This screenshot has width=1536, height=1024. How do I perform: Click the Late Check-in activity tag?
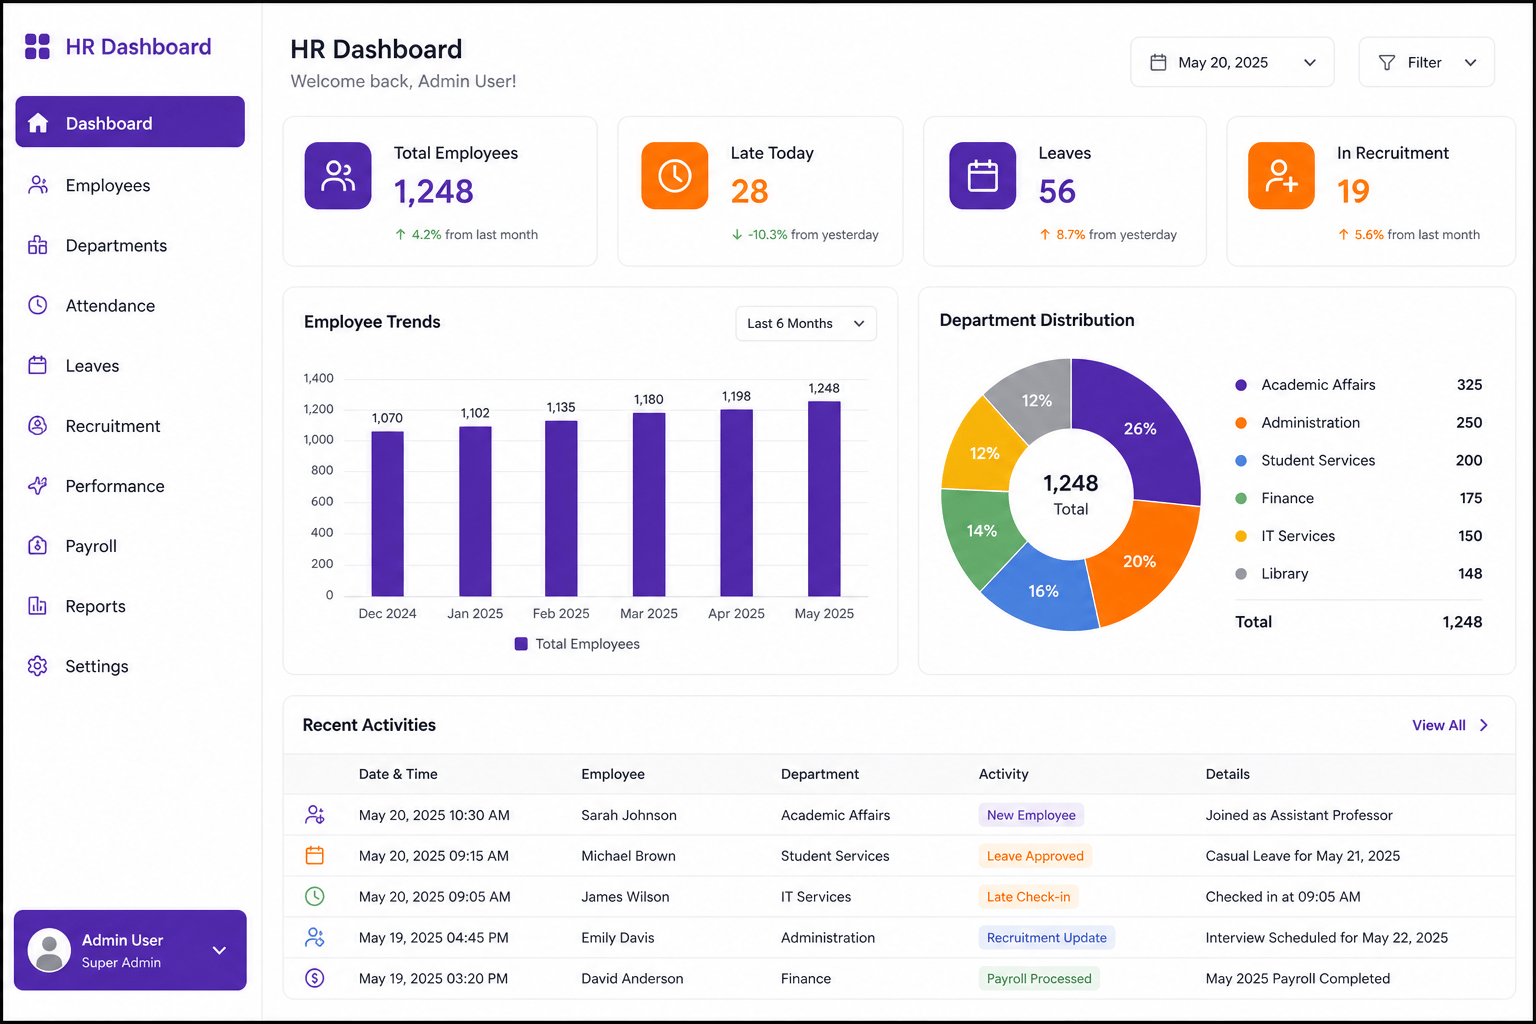[x=1028, y=897]
